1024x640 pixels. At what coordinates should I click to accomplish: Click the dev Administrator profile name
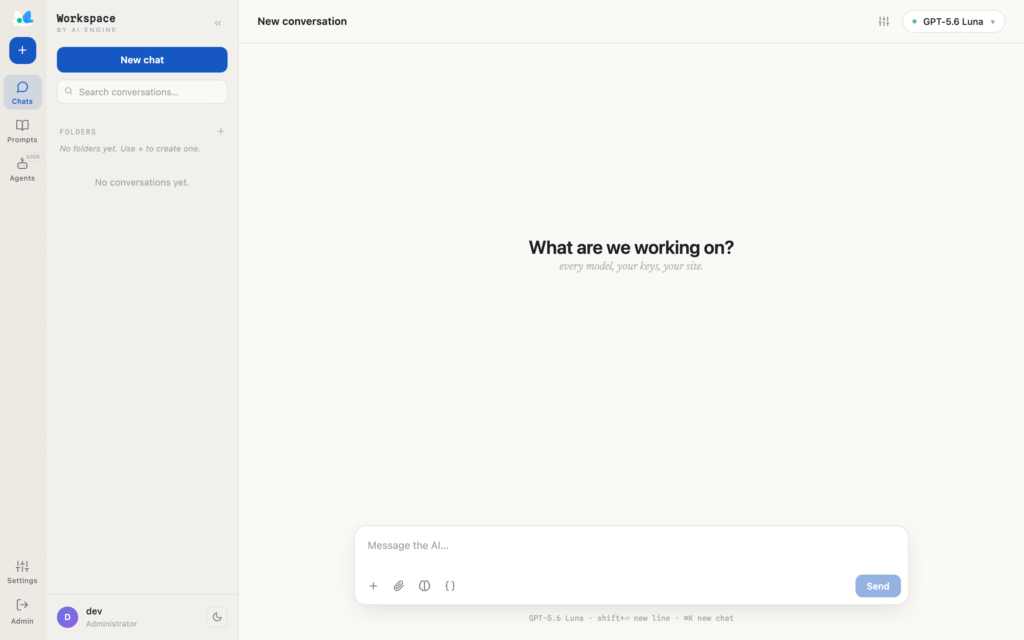(111, 617)
